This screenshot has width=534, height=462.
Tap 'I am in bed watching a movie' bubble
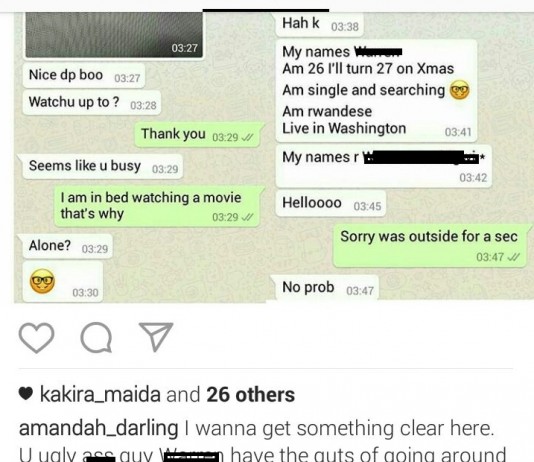(158, 206)
